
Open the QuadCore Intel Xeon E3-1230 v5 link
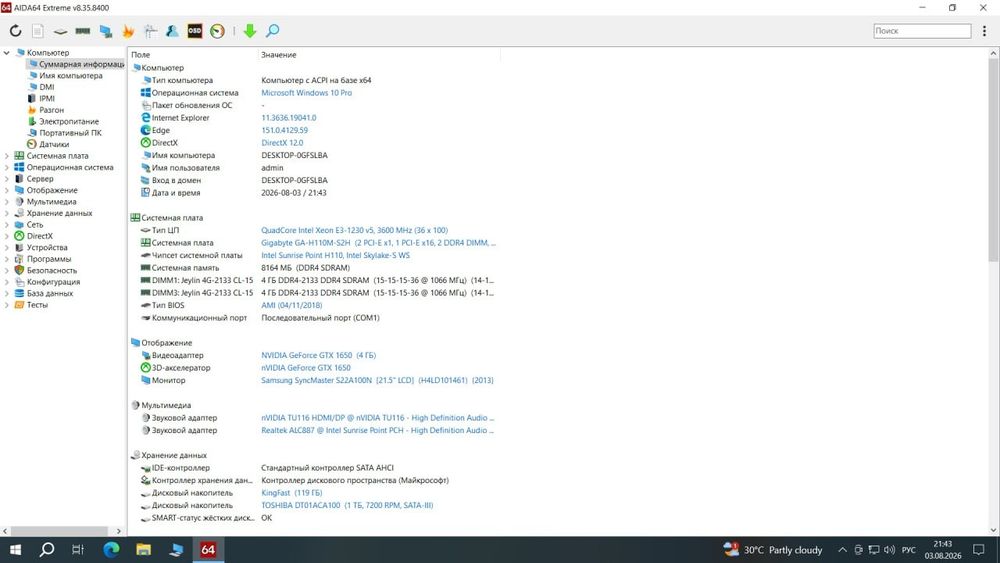point(354,230)
